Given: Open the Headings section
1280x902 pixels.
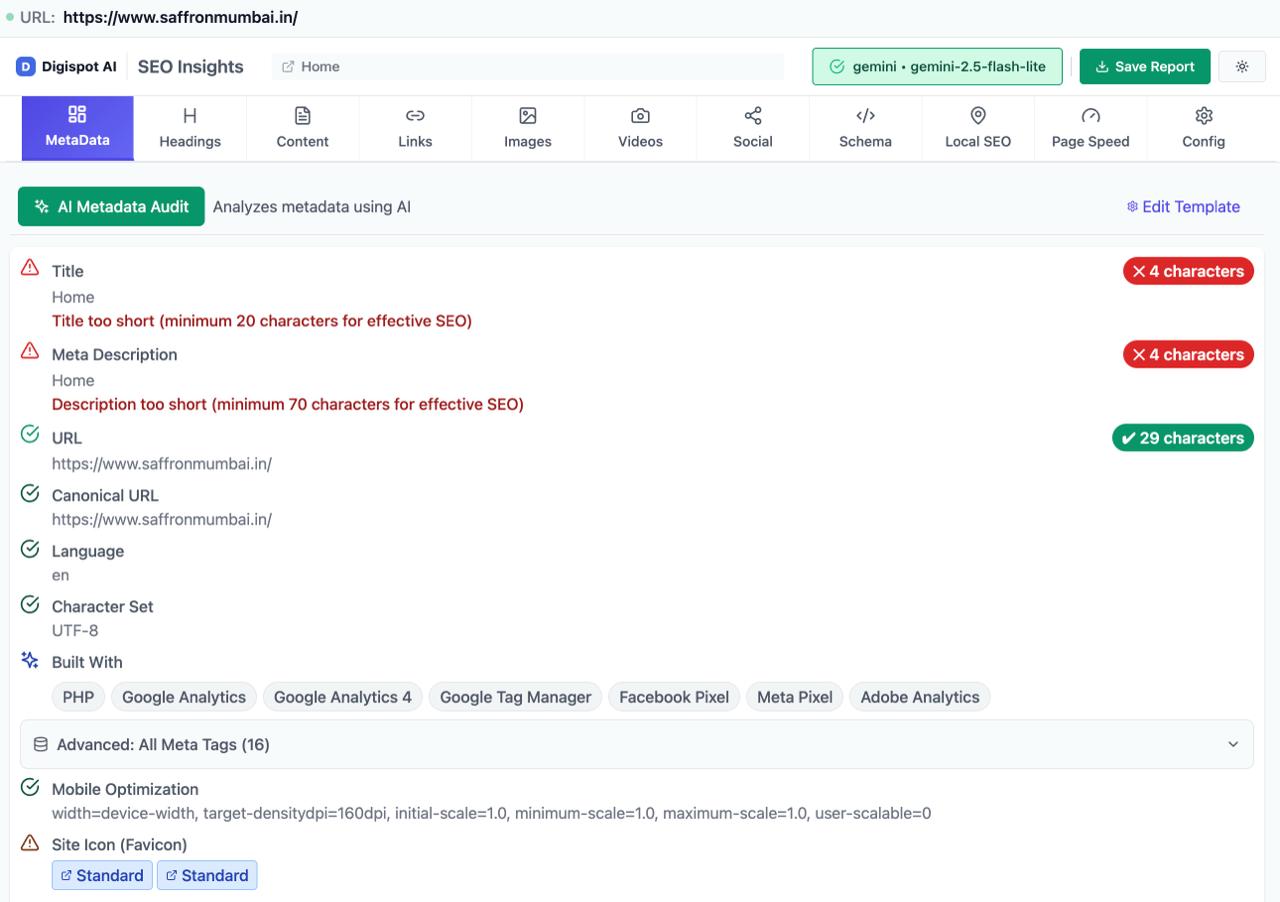Looking at the screenshot, I should point(189,128).
